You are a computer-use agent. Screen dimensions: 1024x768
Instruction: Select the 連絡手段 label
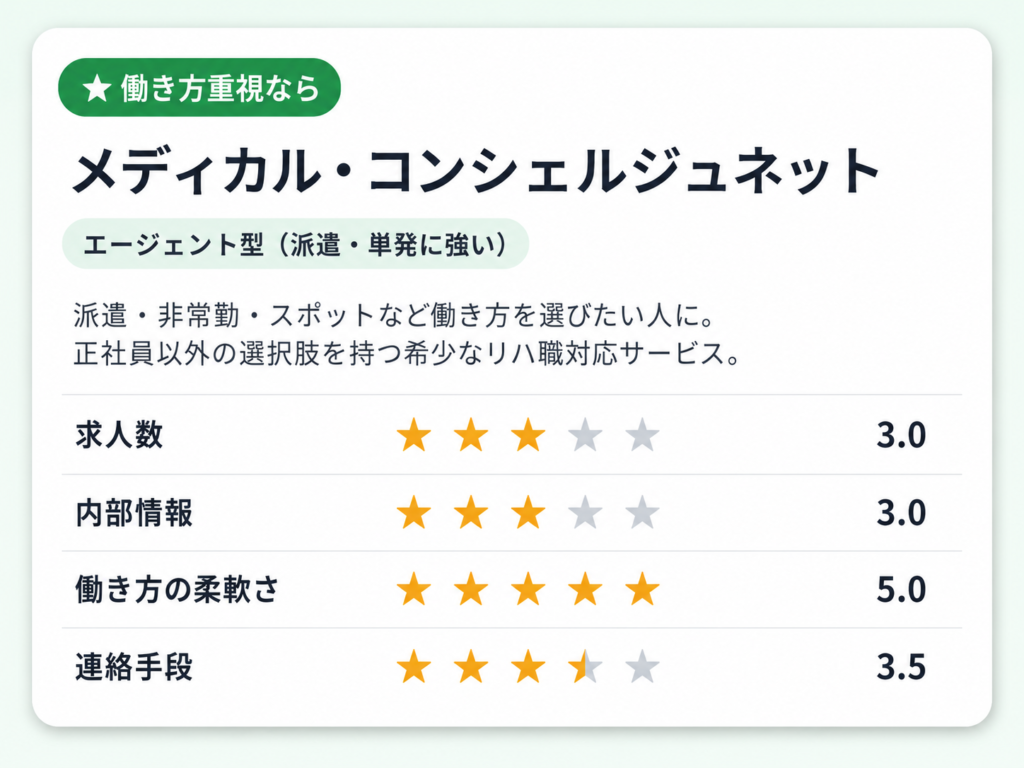point(134,667)
